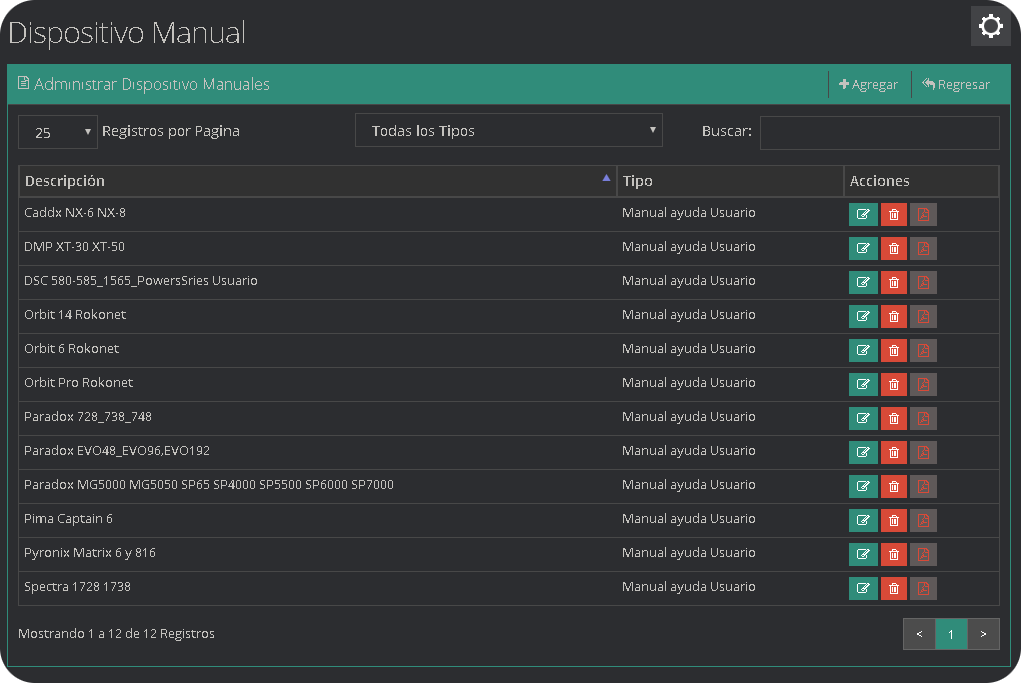Focus the Buscar search field

pyautogui.click(x=879, y=132)
